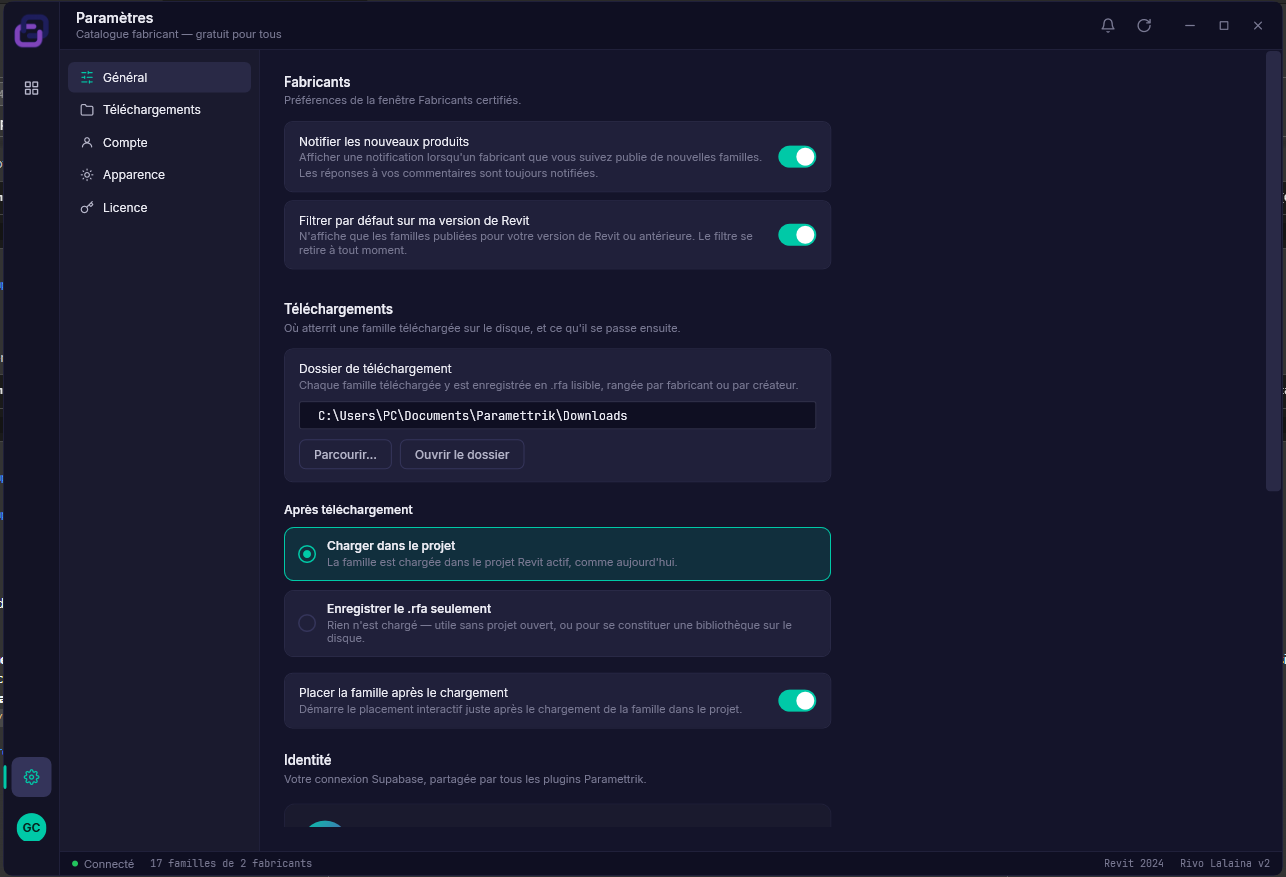Click Ouvrir le dossier button
This screenshot has height=877, width=1286.
(462, 455)
